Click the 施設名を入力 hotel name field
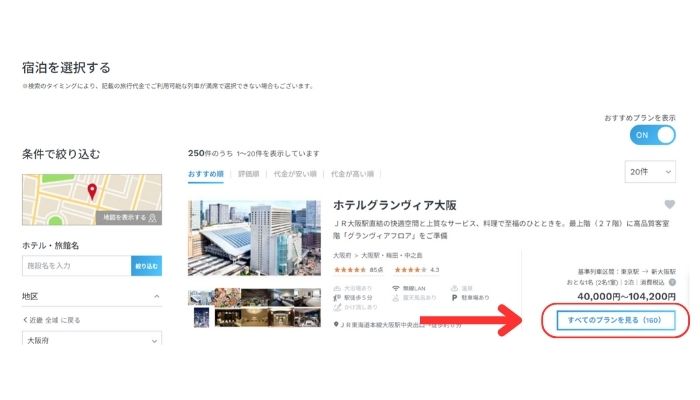The image size is (700, 400). (x=77, y=266)
